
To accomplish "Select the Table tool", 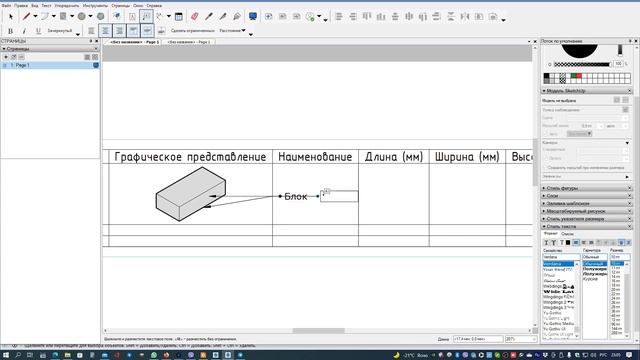I will pos(178,16).
